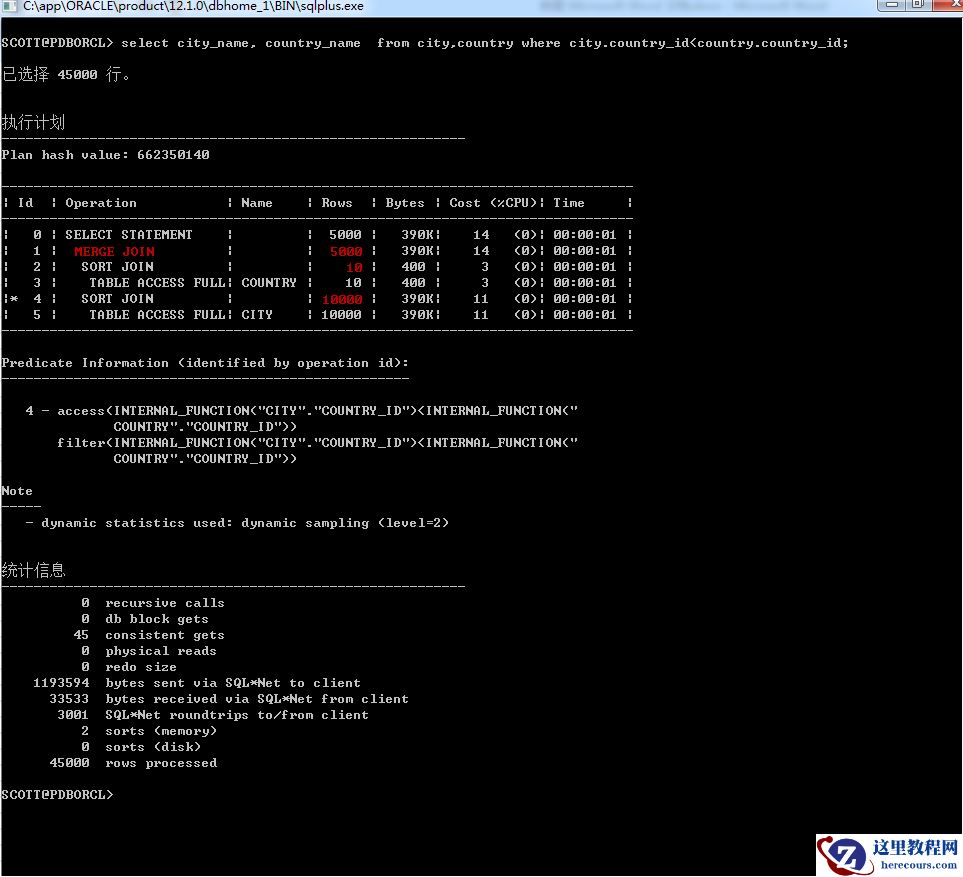
Task: Maximize the sqlplus console window
Action: (x=916, y=6)
